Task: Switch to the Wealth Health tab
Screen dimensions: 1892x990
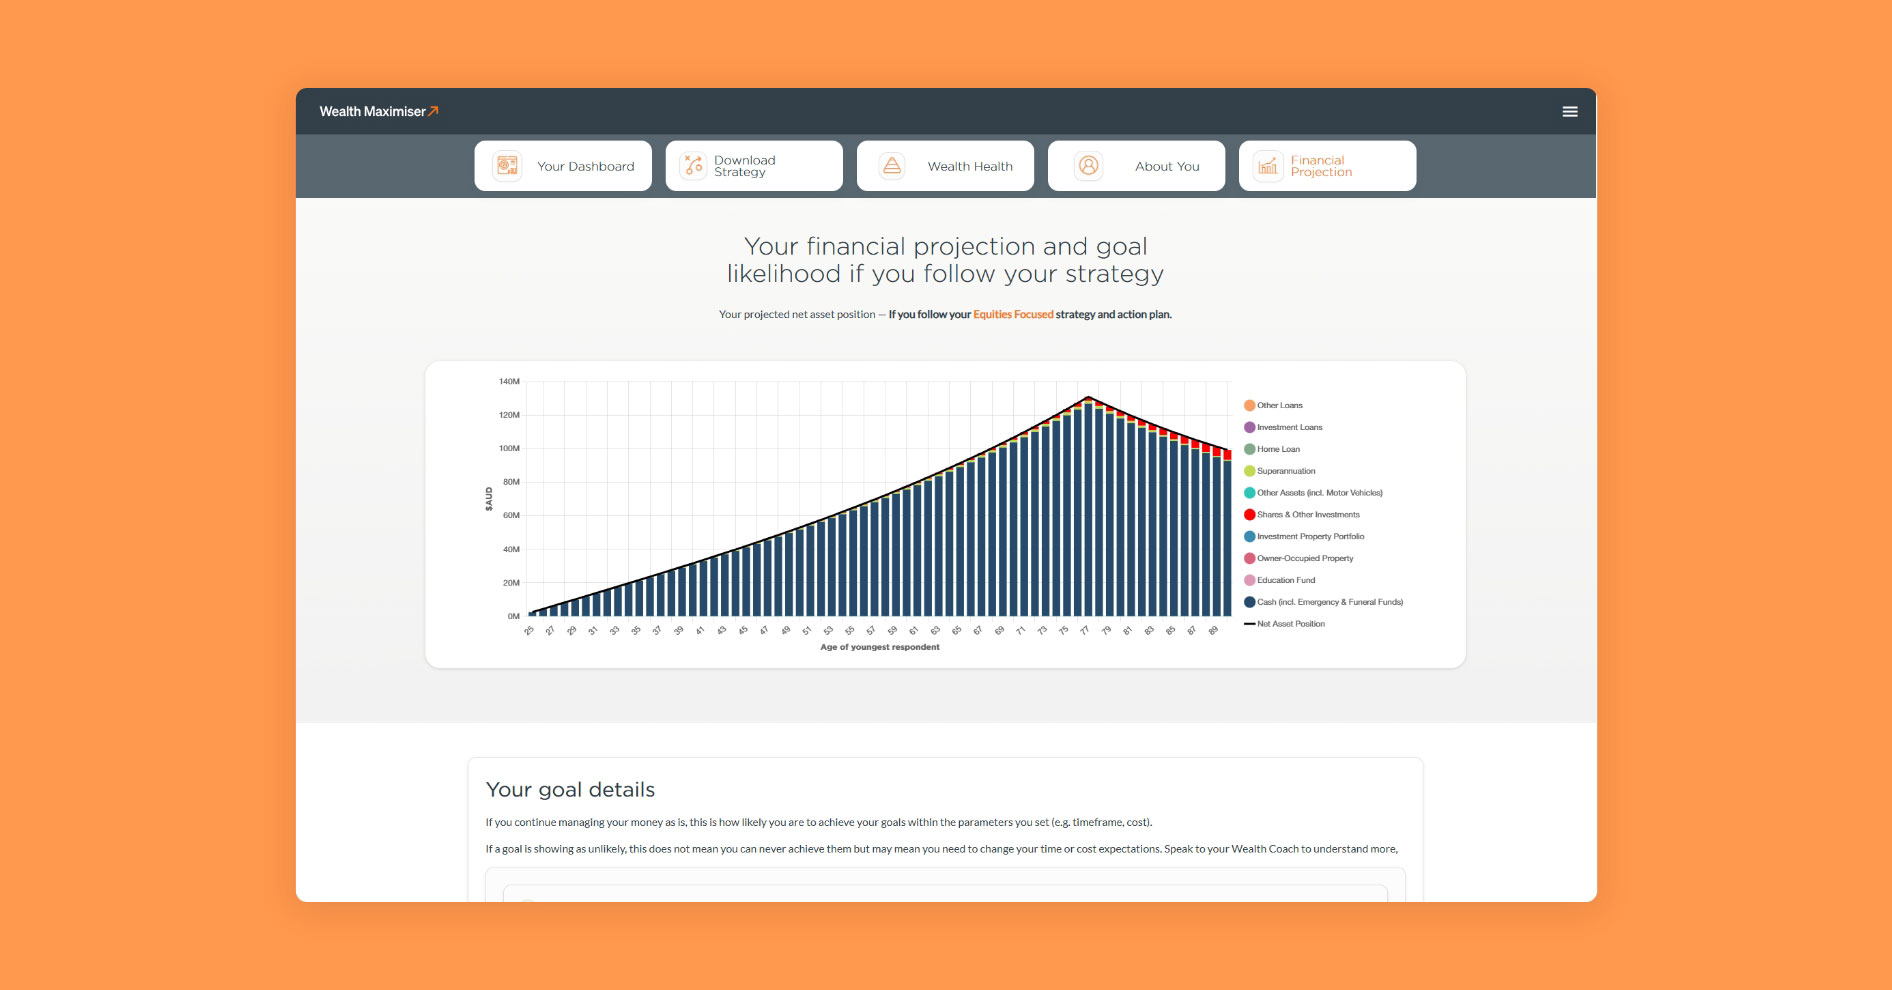Action: coord(945,165)
